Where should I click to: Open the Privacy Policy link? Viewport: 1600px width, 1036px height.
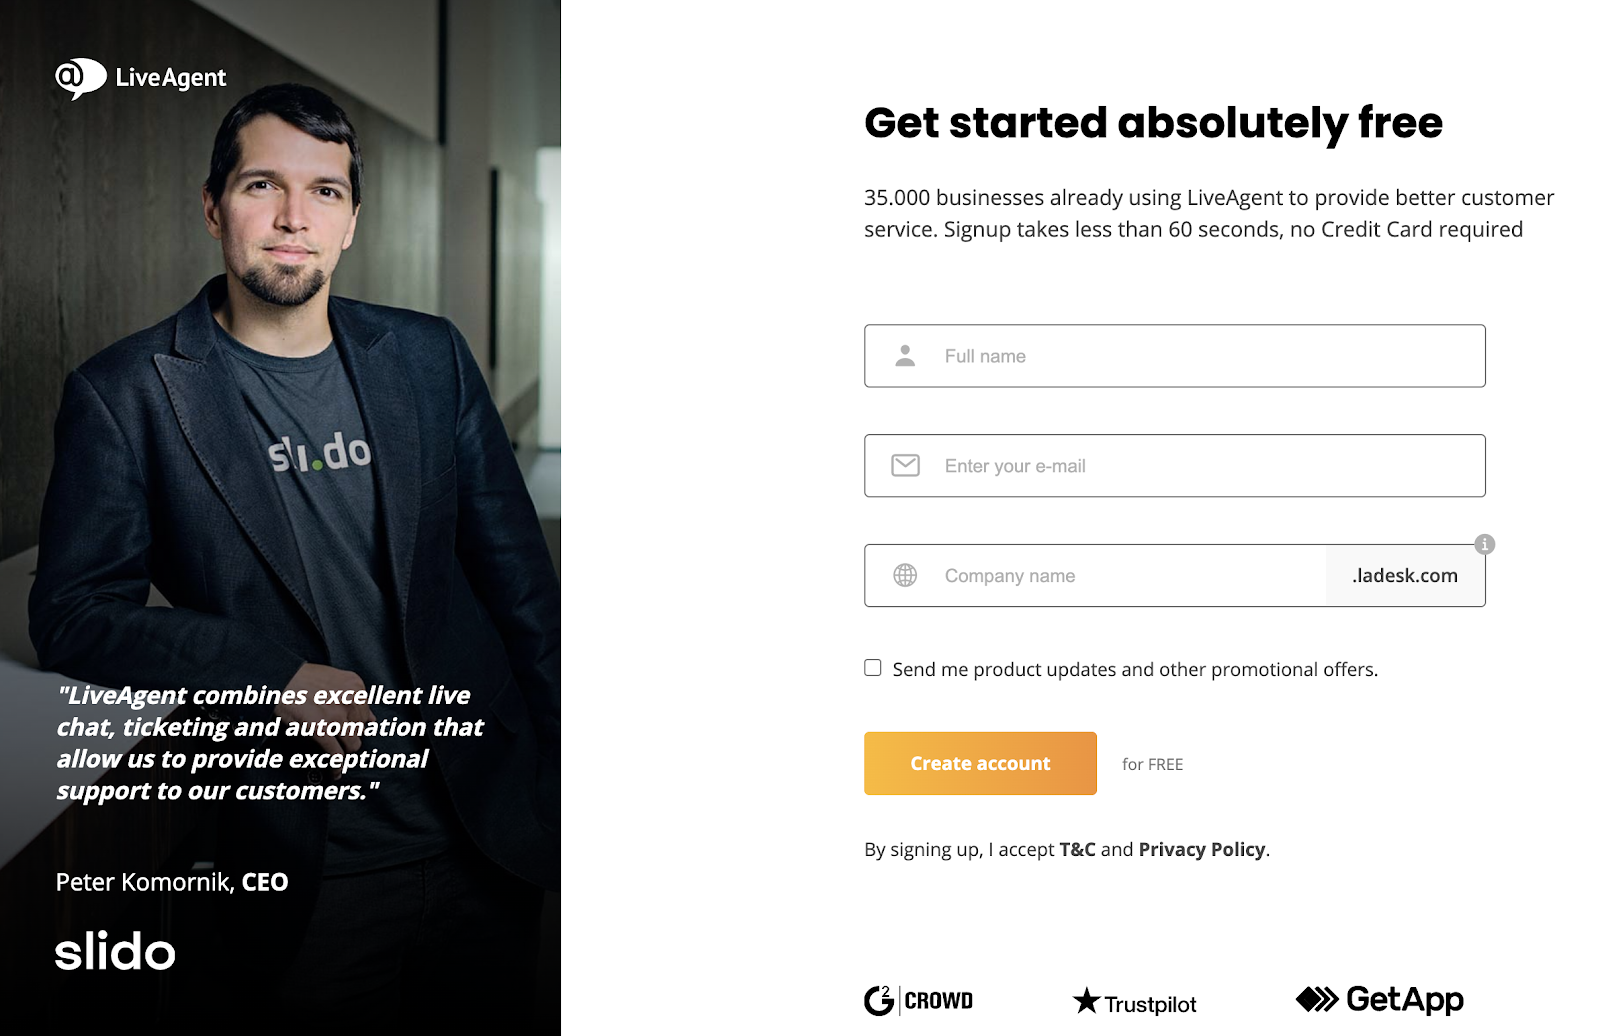pos(1202,850)
